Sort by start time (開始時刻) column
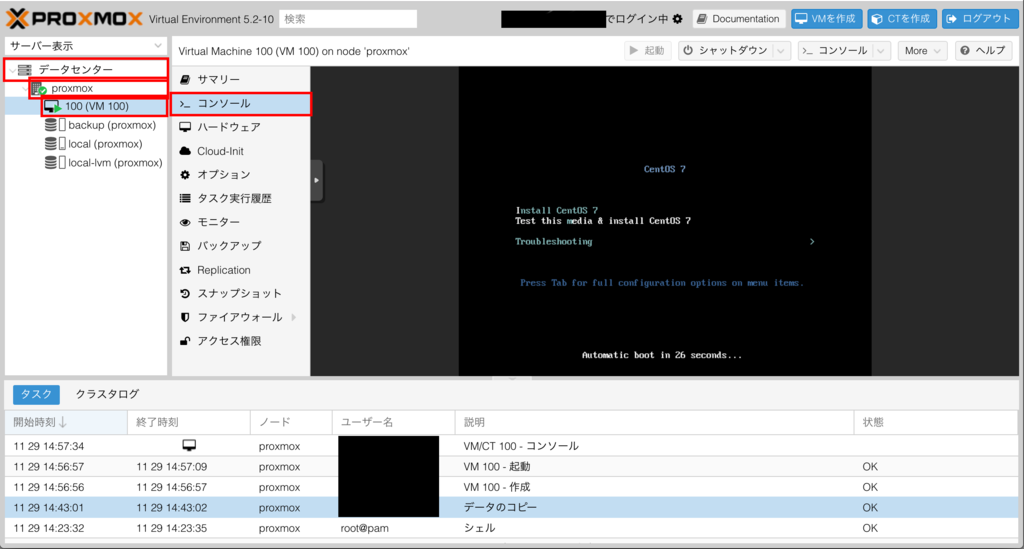 [x=66, y=422]
